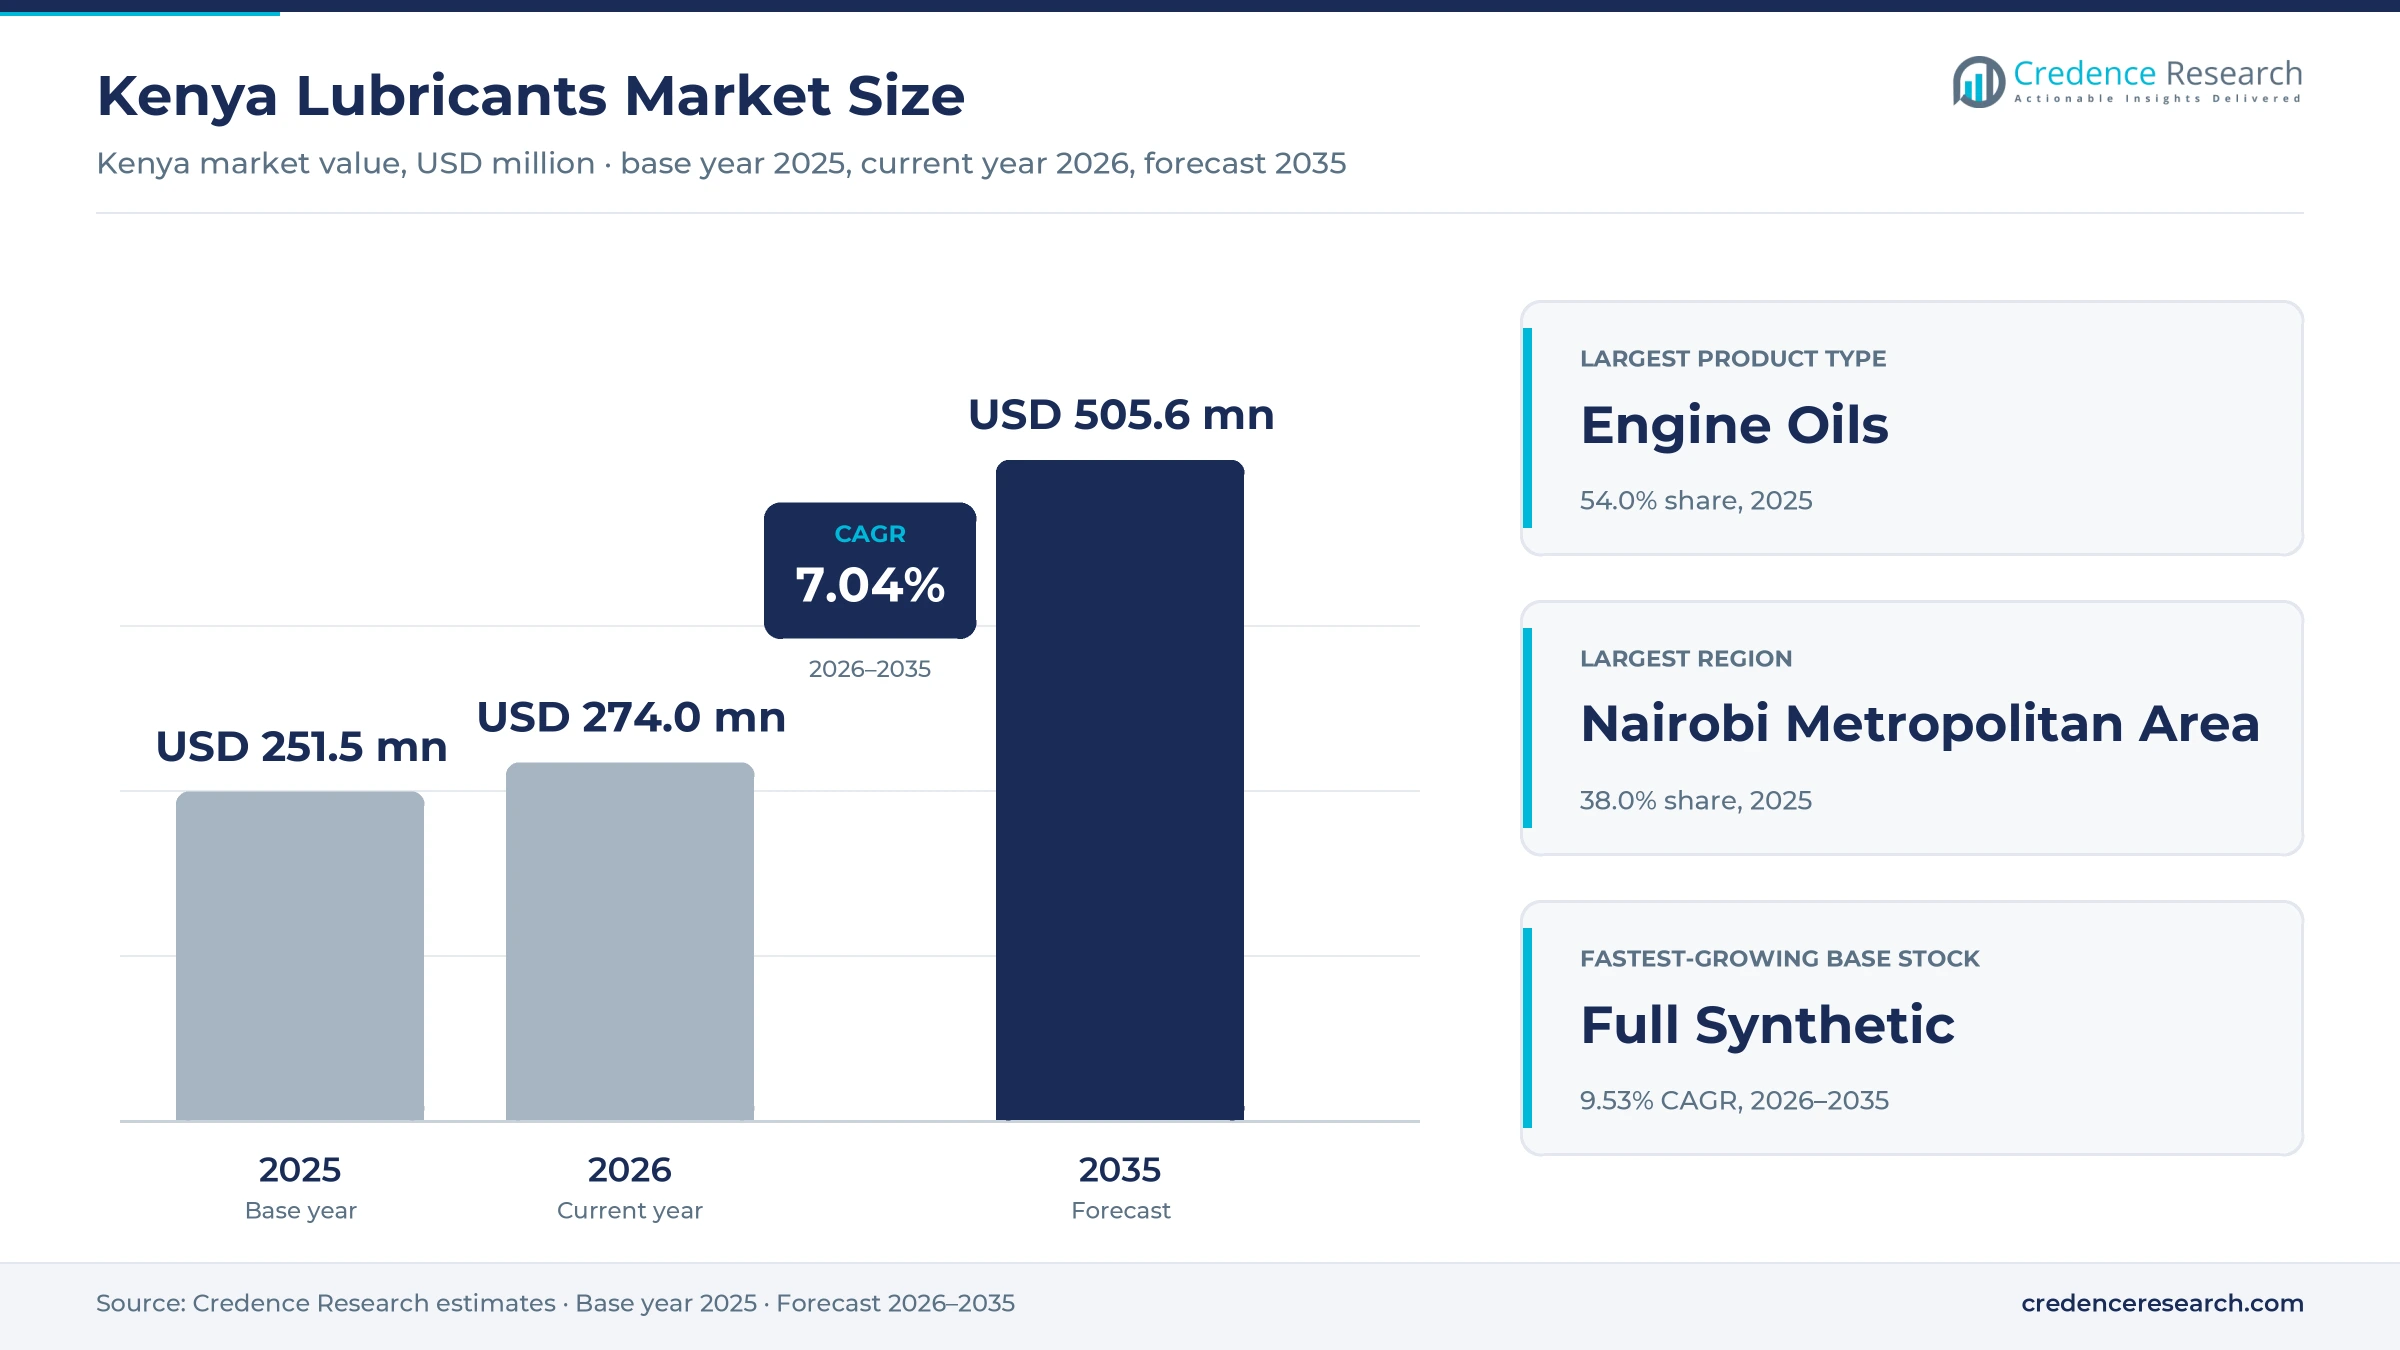Click the subtitle about Kenya market value
The width and height of the screenshot is (2400, 1350).
[x=721, y=163]
